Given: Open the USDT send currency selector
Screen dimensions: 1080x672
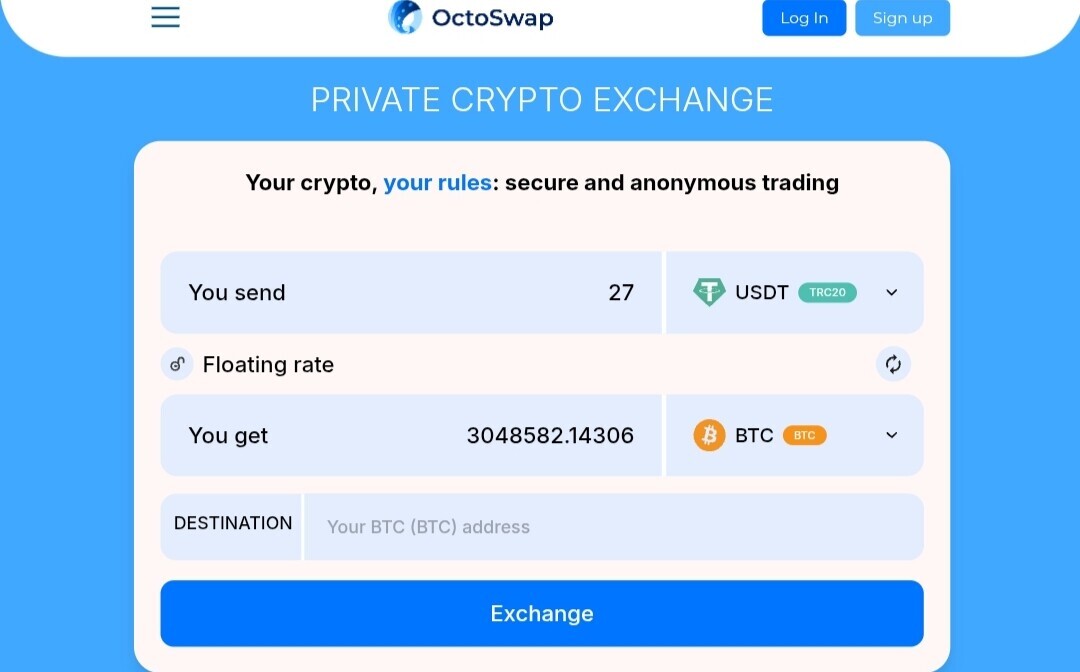Looking at the screenshot, I should coord(795,292).
